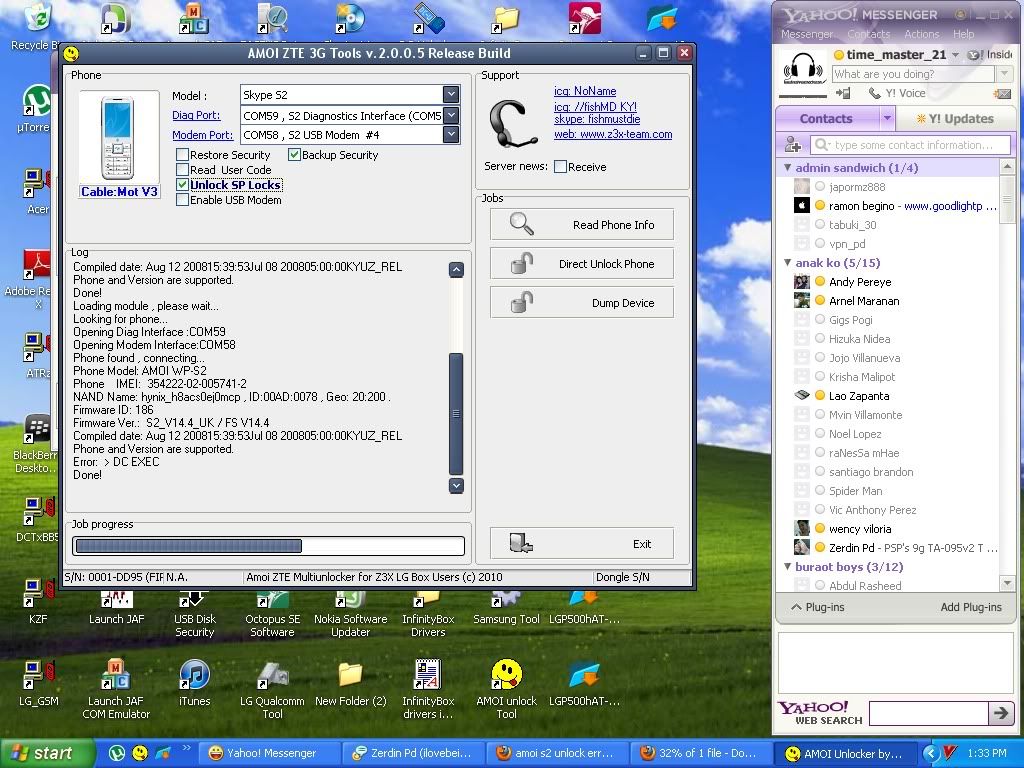Open InfinityBox drivers installer icon
1024x768 pixels.
point(428,675)
